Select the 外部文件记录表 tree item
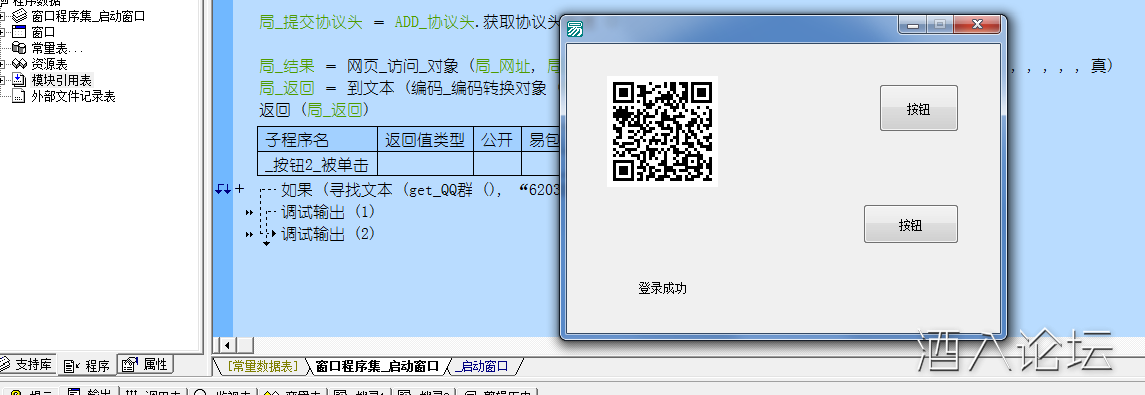1145x395 pixels. pyautogui.click(x=73, y=96)
